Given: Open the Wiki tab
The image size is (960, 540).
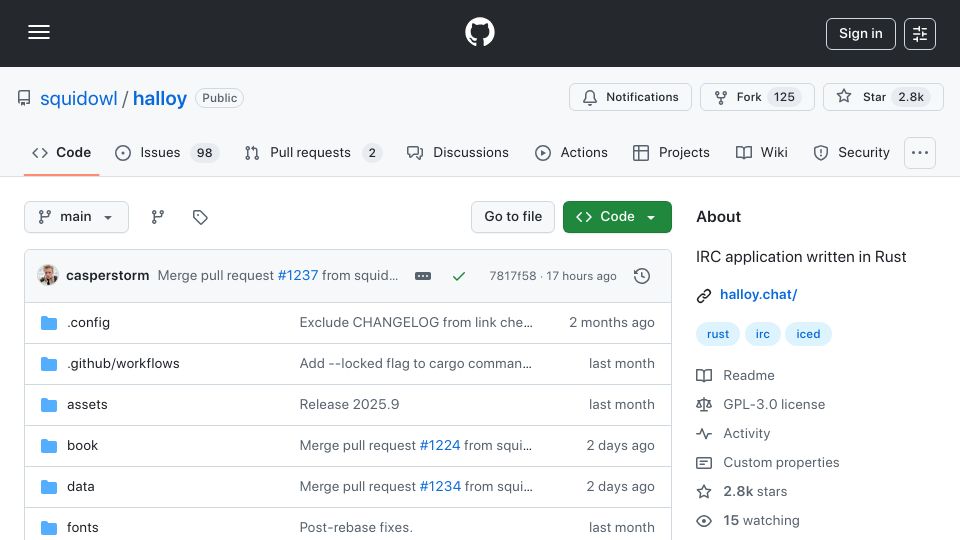Looking at the screenshot, I should (x=762, y=152).
